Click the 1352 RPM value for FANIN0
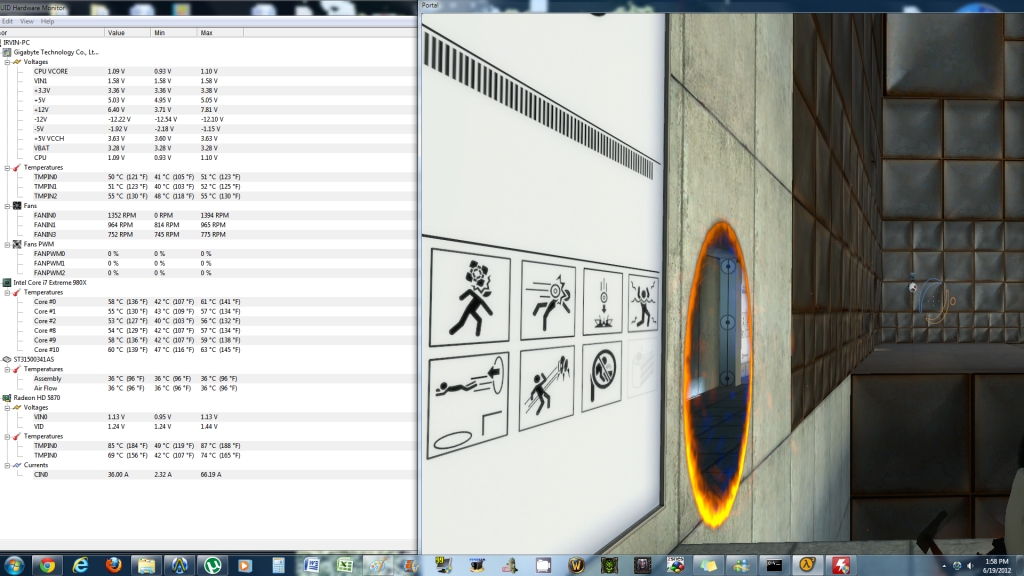Image resolution: width=1024 pixels, height=576 pixels. coord(120,215)
